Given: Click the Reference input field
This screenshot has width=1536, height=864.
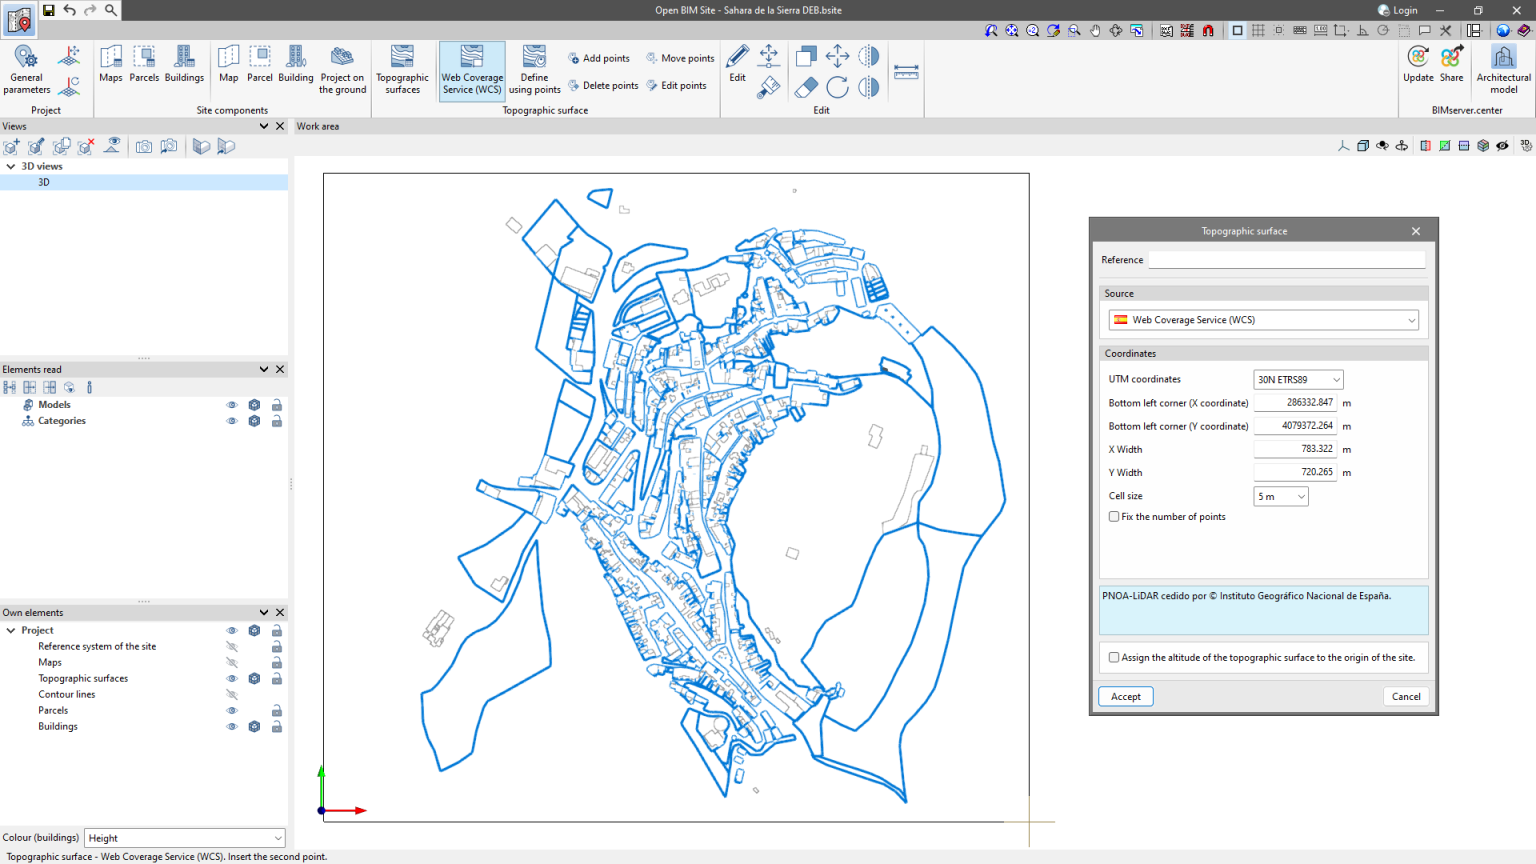Looking at the screenshot, I should 1286,259.
